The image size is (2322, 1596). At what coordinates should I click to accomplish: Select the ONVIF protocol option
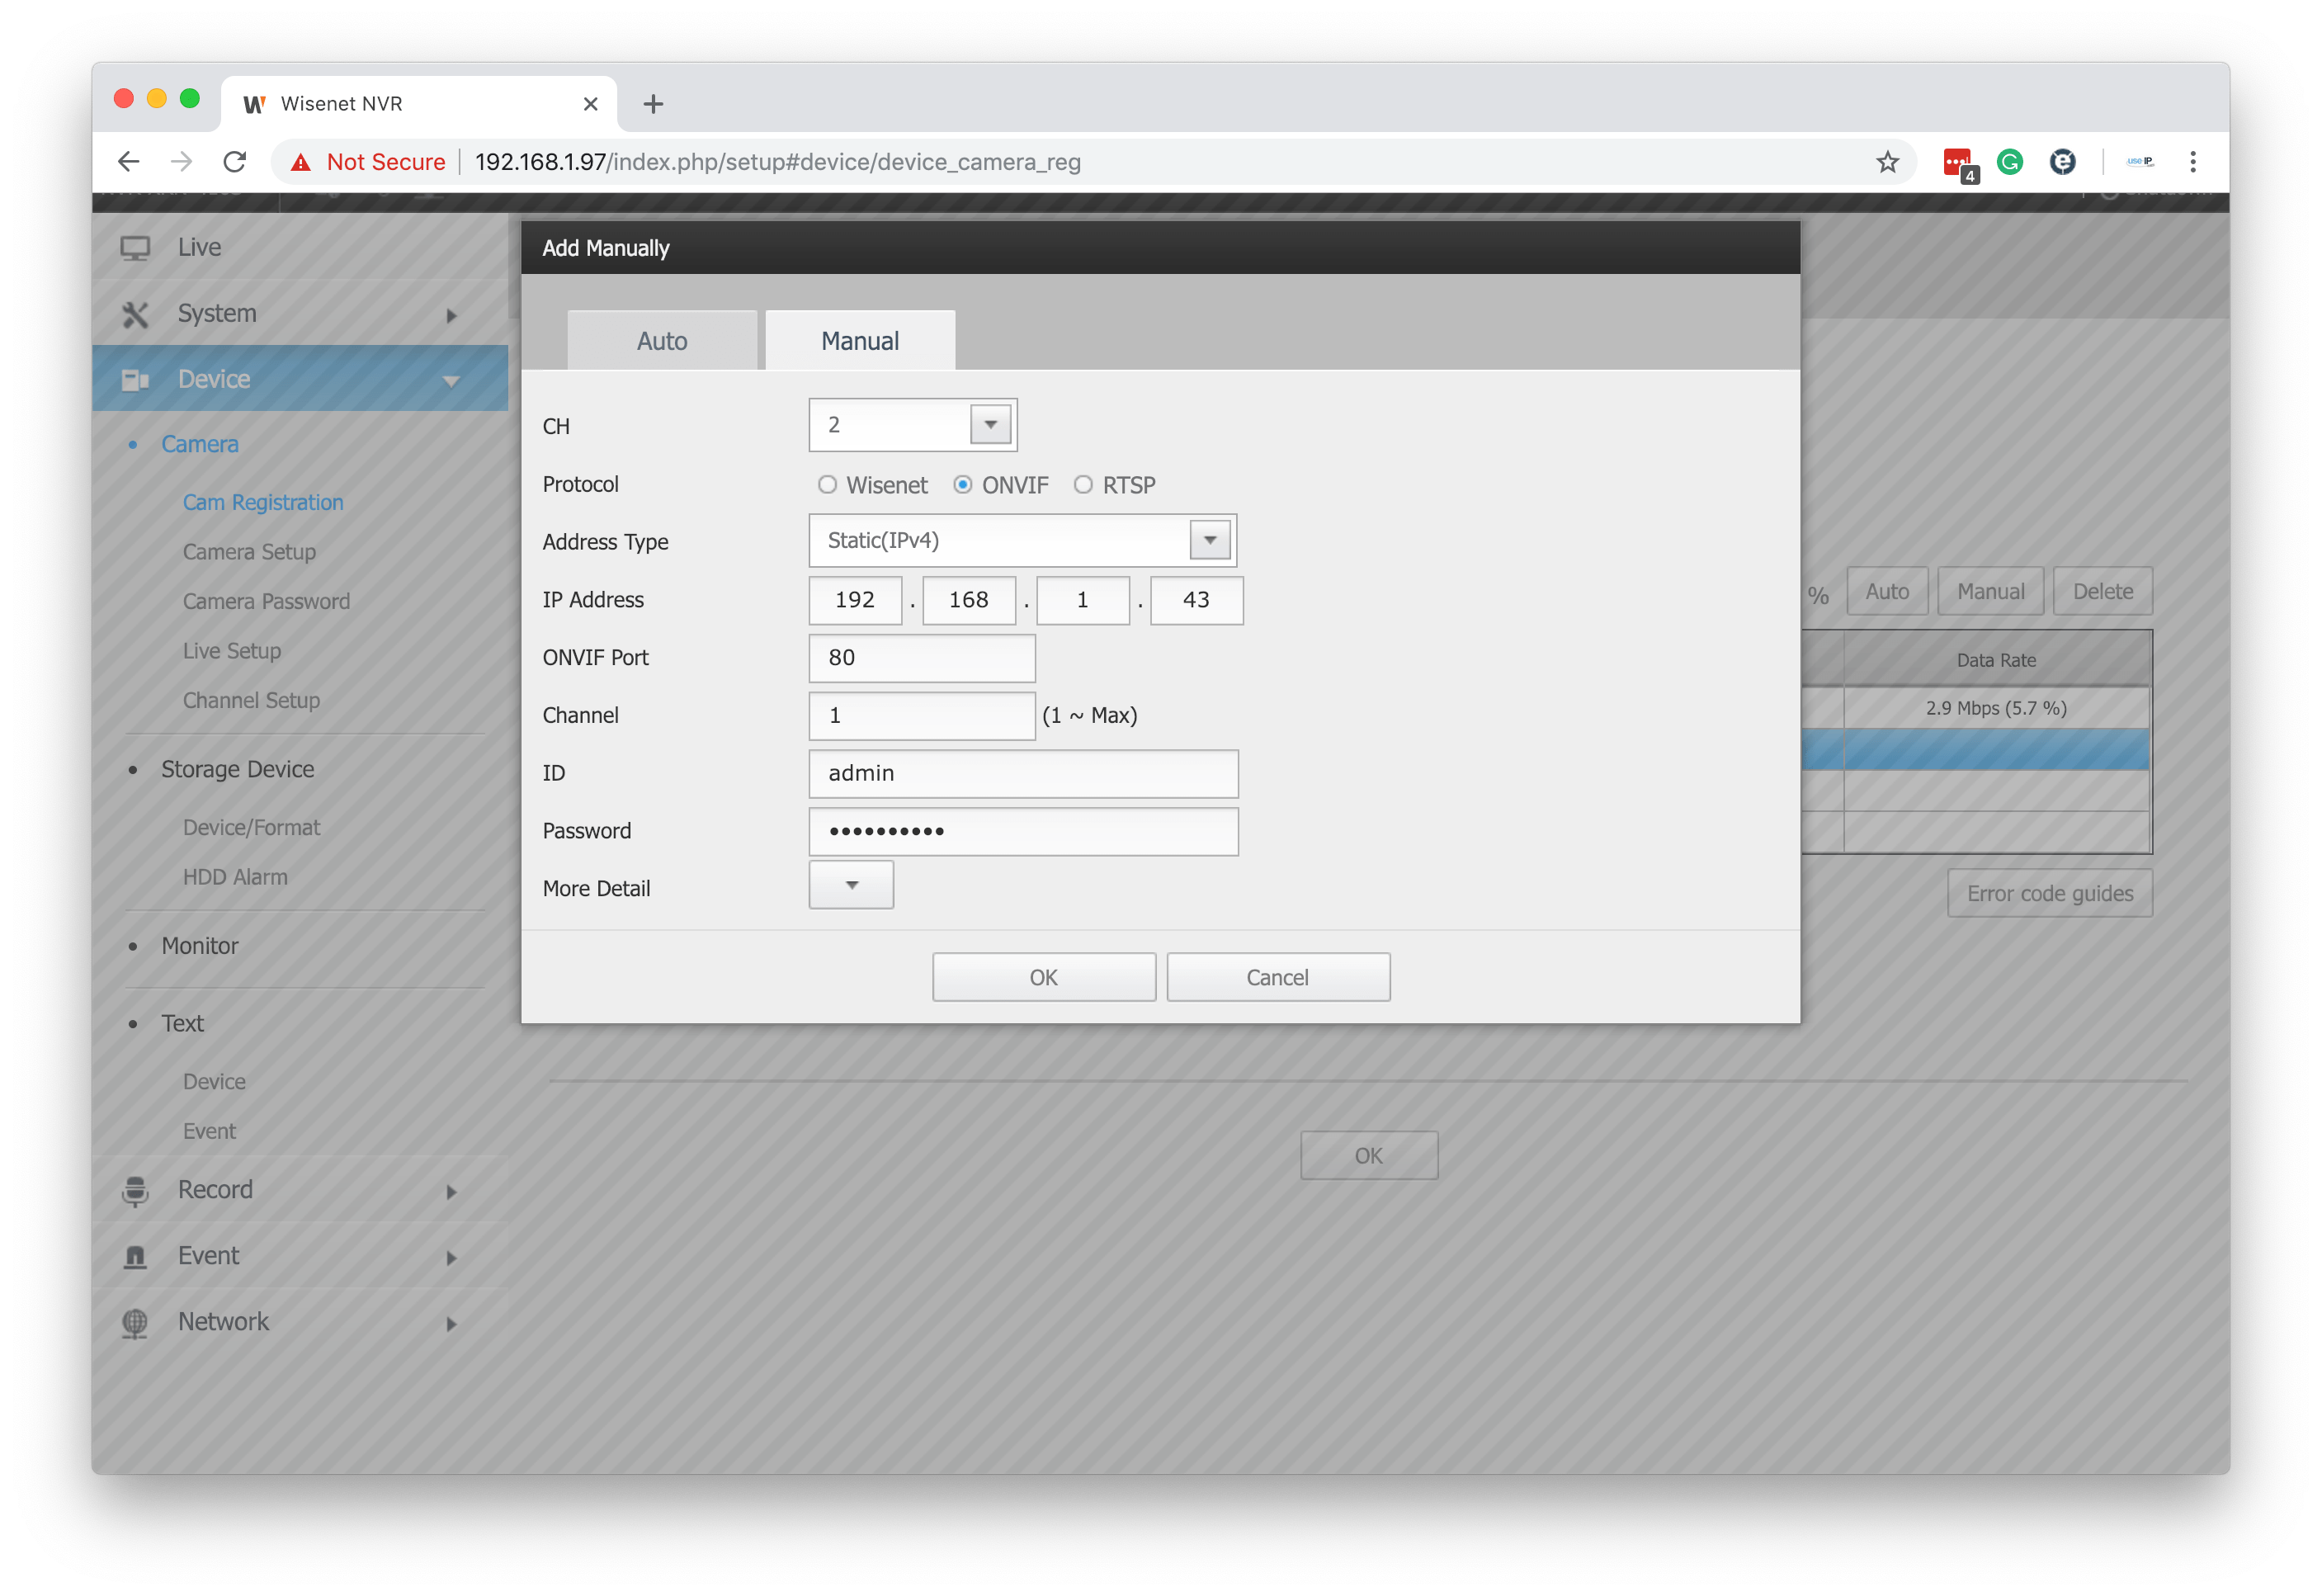pyautogui.click(x=963, y=485)
